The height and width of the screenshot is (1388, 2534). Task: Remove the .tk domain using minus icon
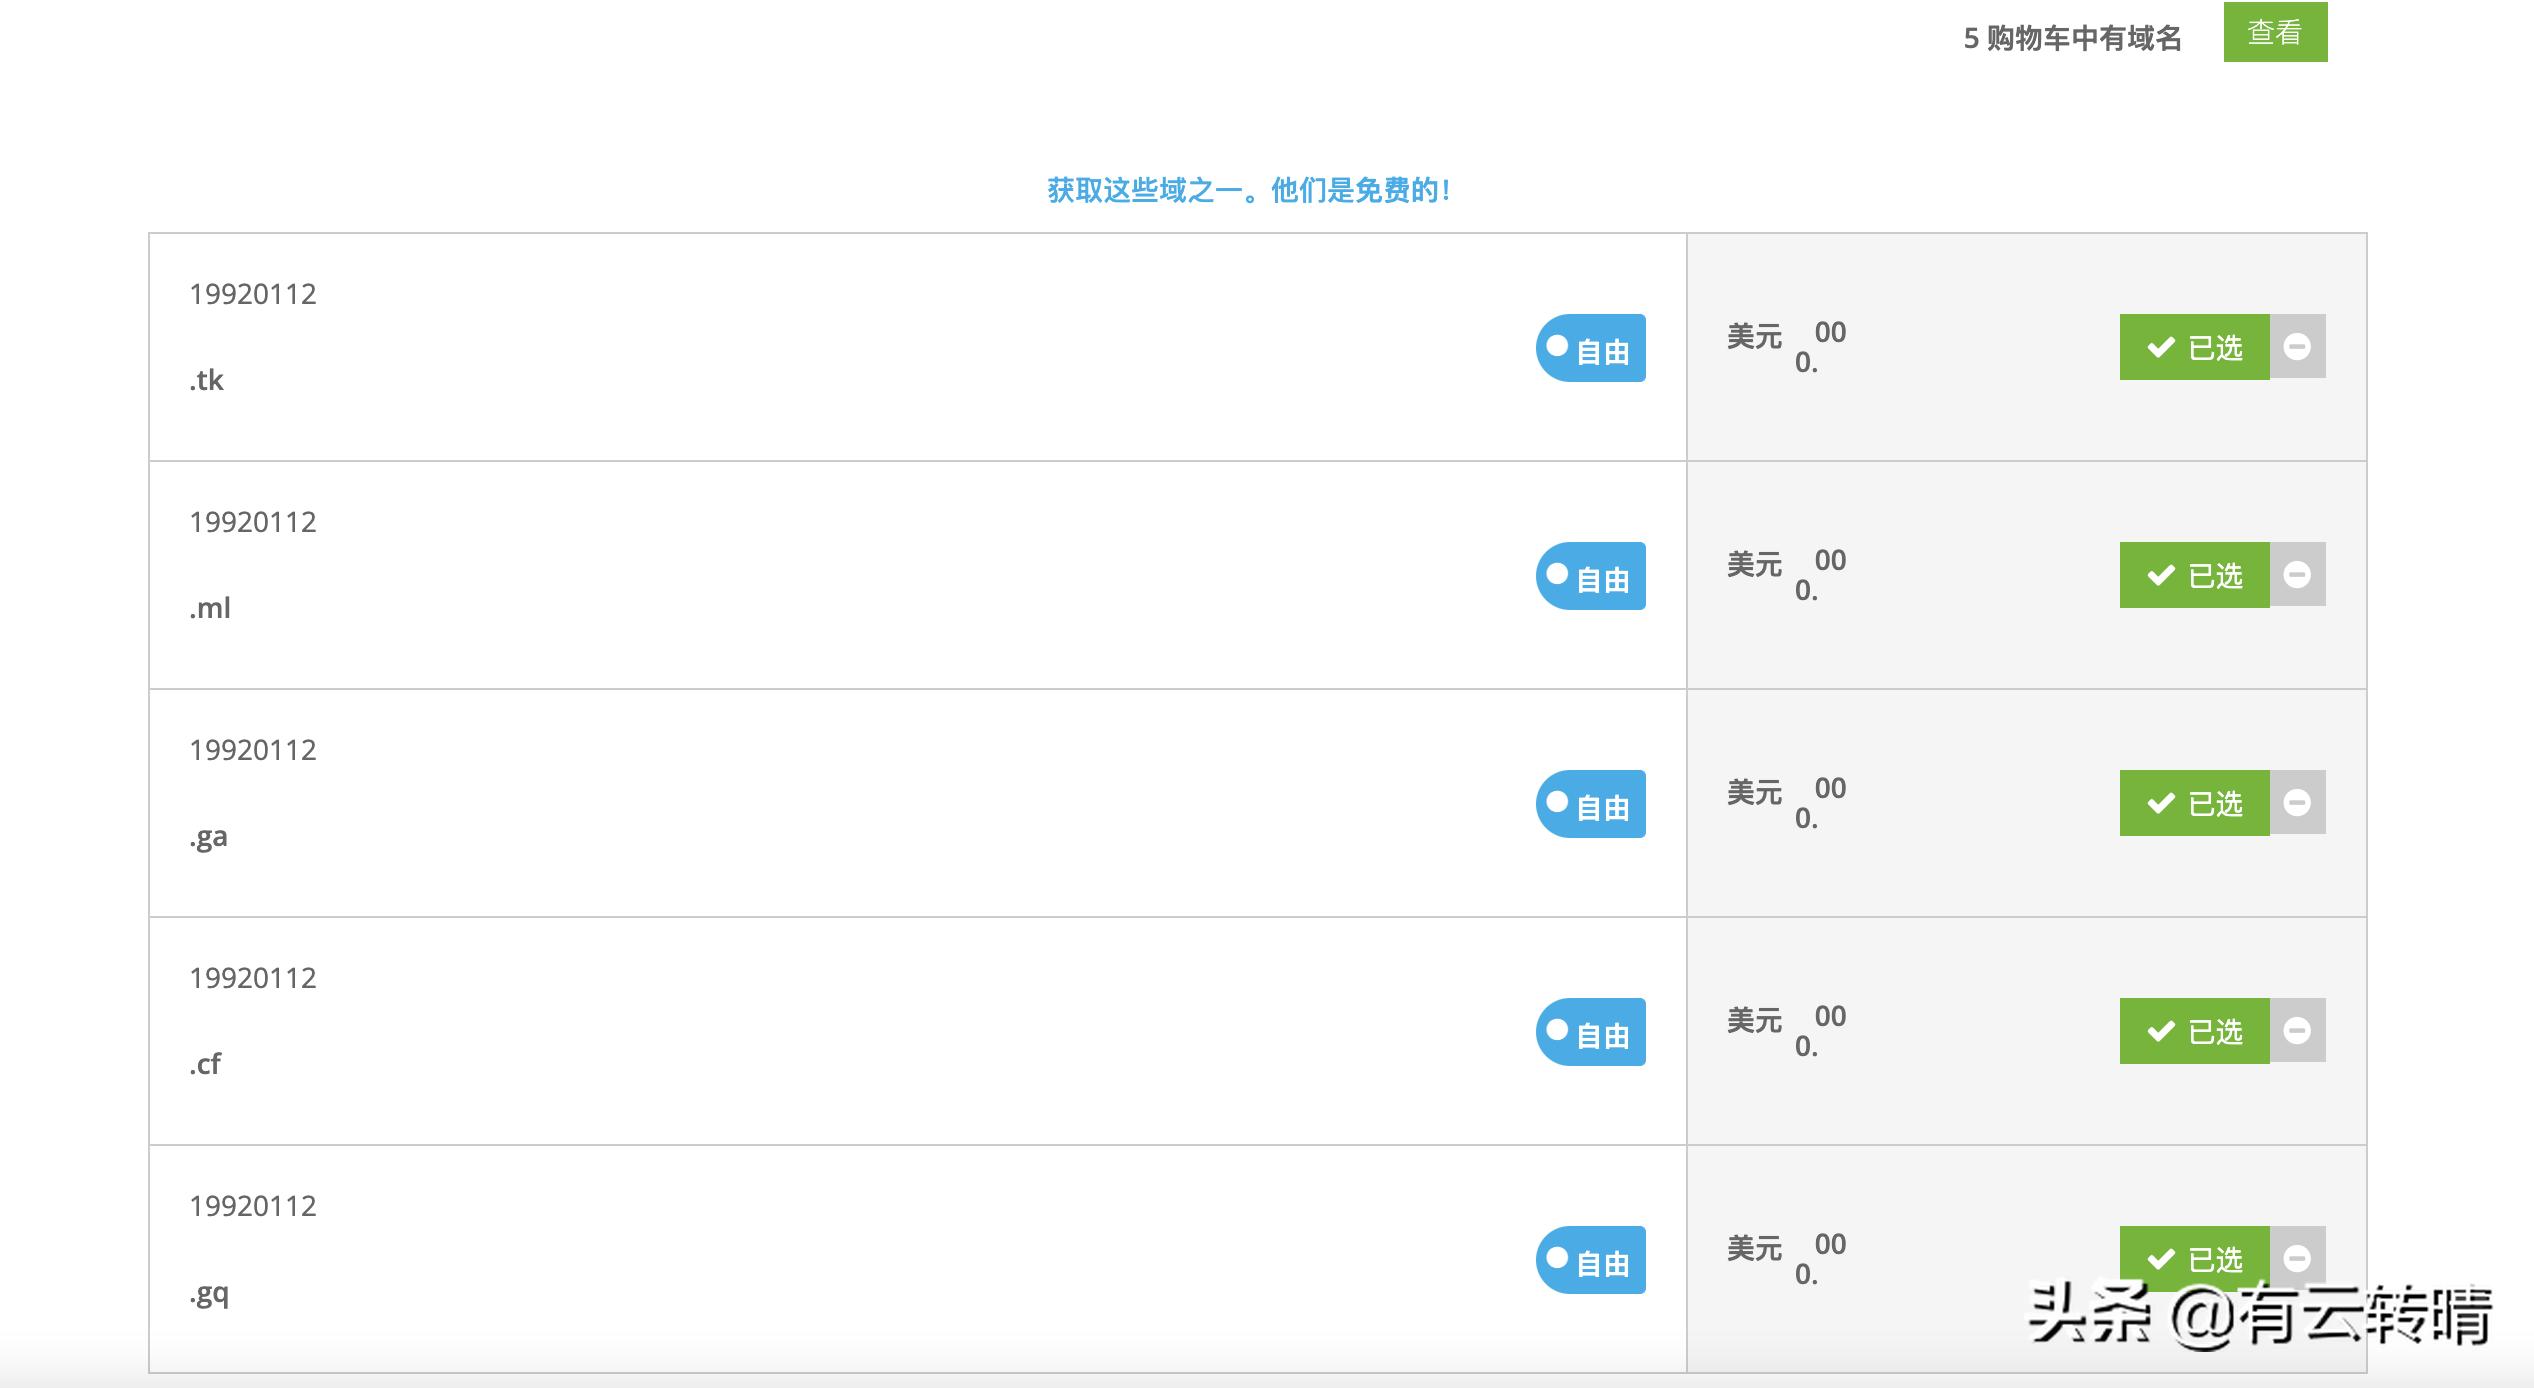tap(2297, 347)
